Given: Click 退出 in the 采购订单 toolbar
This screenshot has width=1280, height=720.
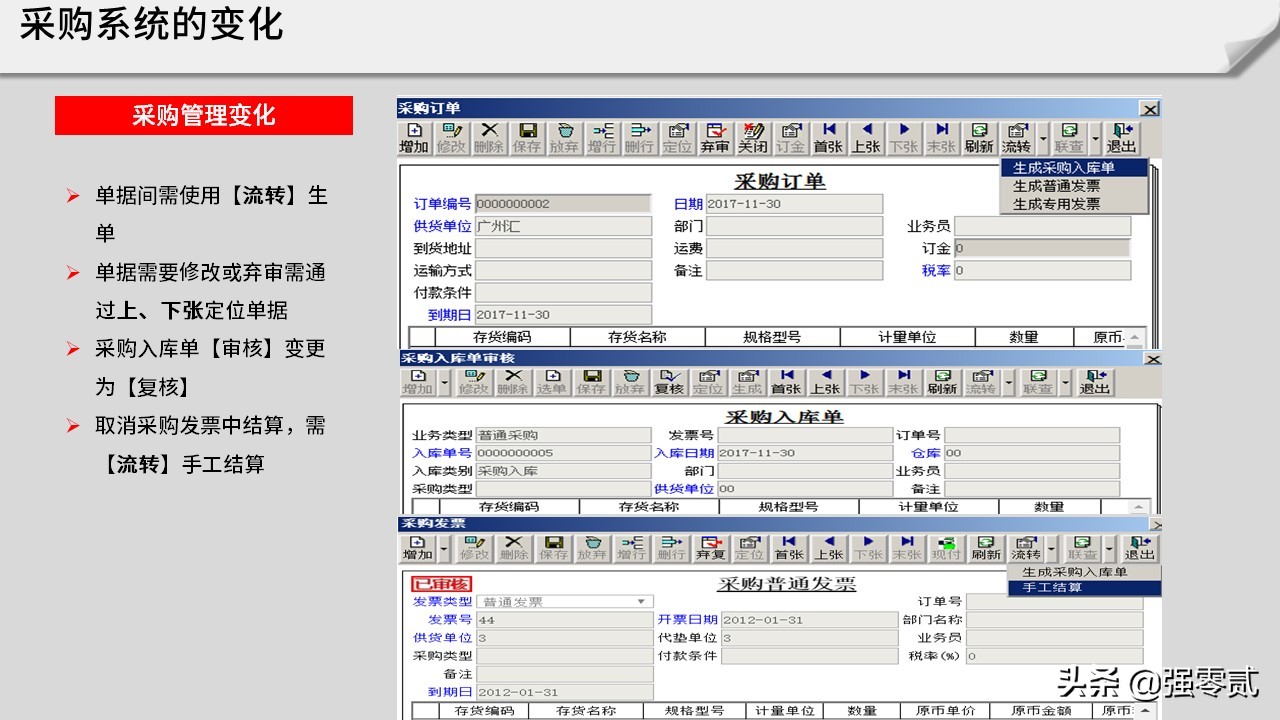Looking at the screenshot, I should click(1121, 138).
